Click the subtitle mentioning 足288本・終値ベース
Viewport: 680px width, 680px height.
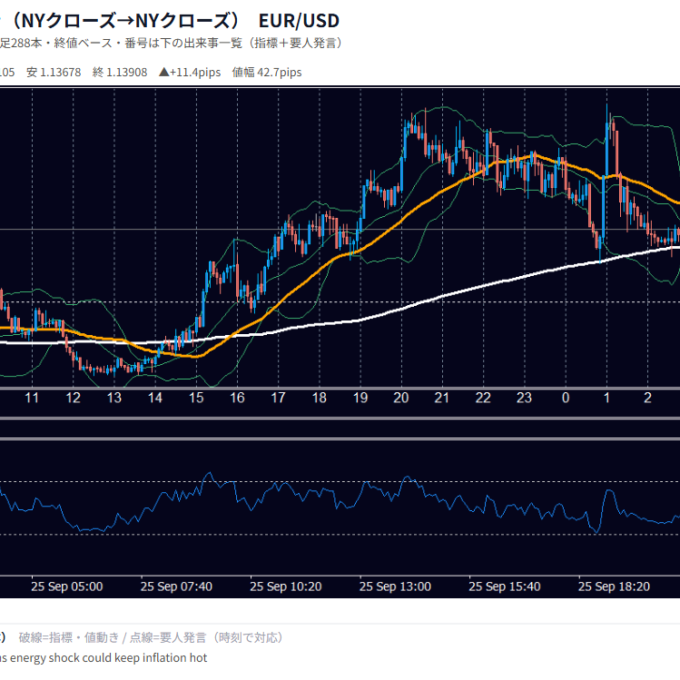[x=172, y=43]
